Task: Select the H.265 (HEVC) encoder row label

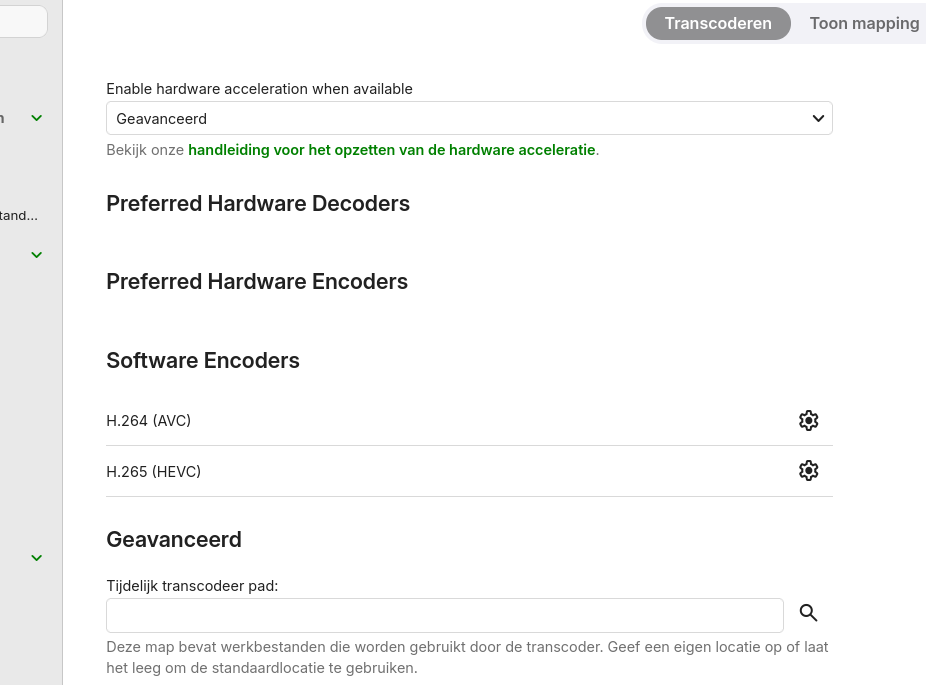Action: [154, 471]
